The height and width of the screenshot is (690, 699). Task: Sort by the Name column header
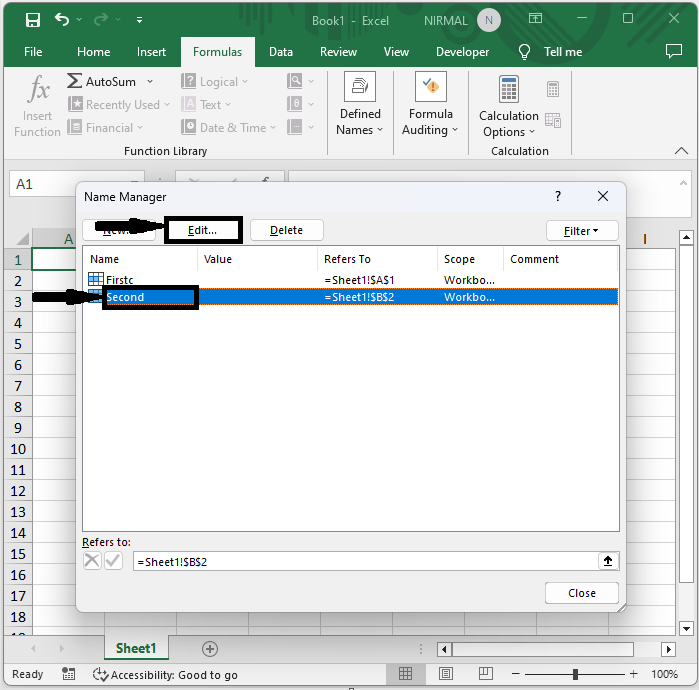(x=140, y=259)
